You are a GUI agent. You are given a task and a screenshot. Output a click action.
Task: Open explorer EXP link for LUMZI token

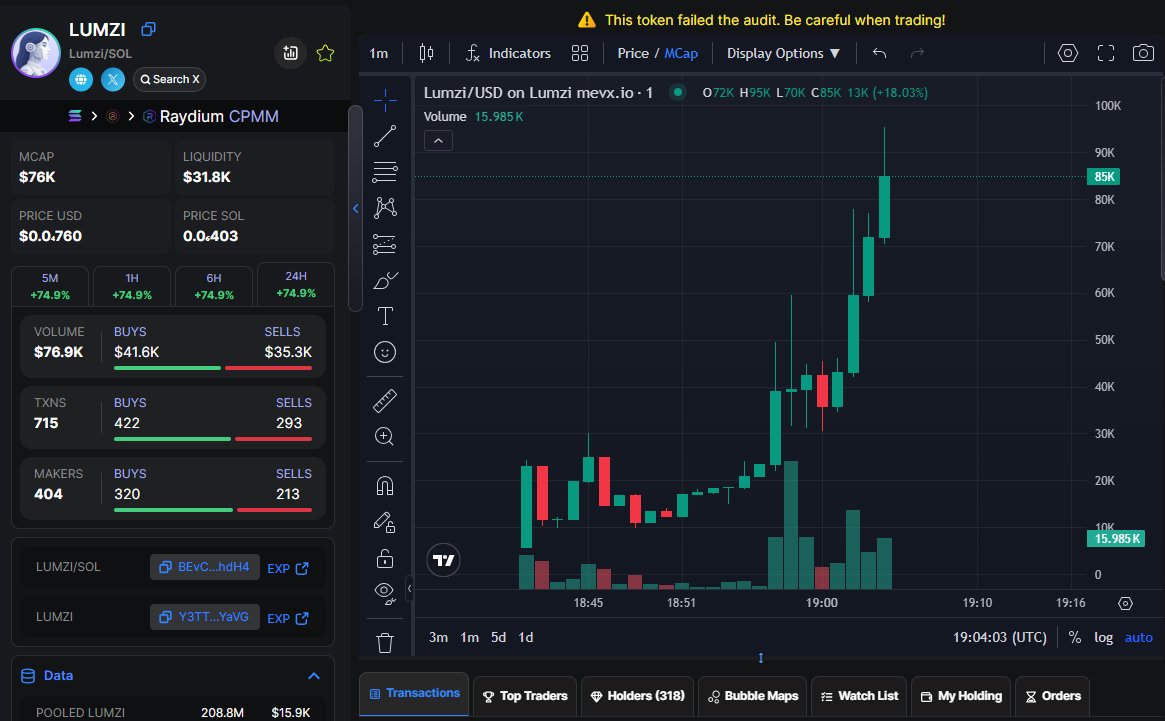point(288,618)
